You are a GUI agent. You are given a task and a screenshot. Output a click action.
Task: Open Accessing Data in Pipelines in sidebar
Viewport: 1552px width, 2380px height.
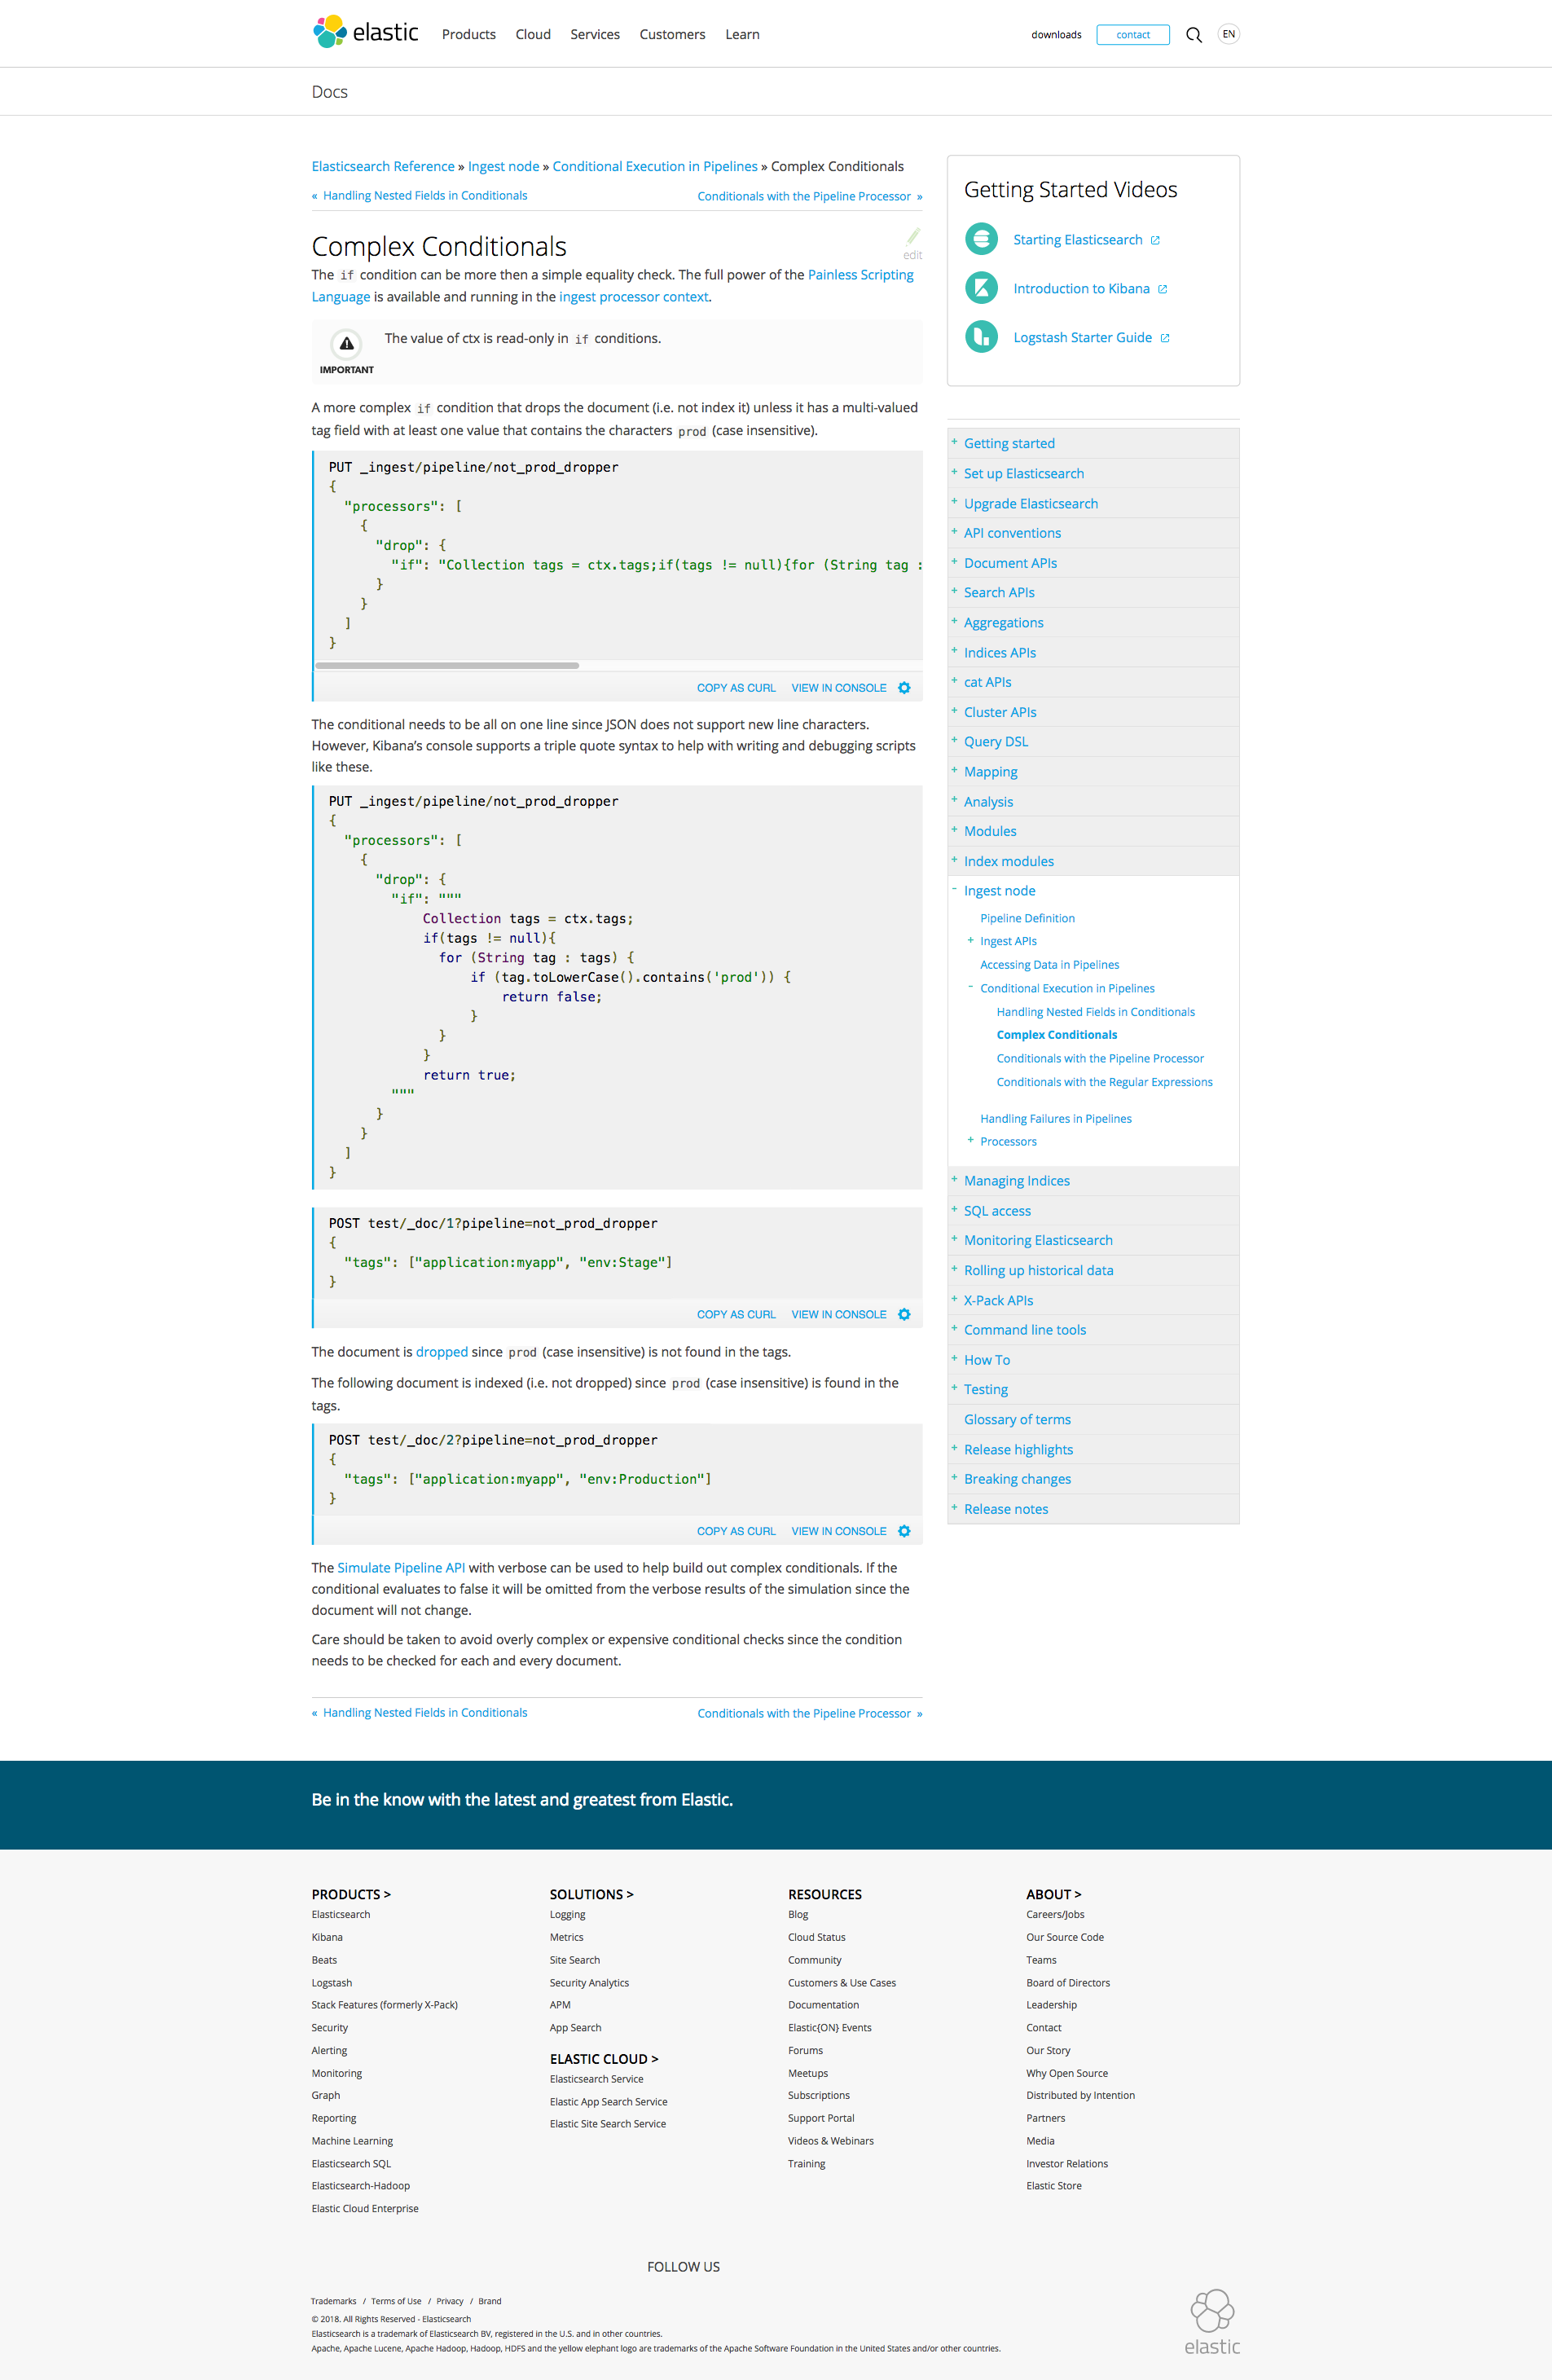tap(1049, 965)
